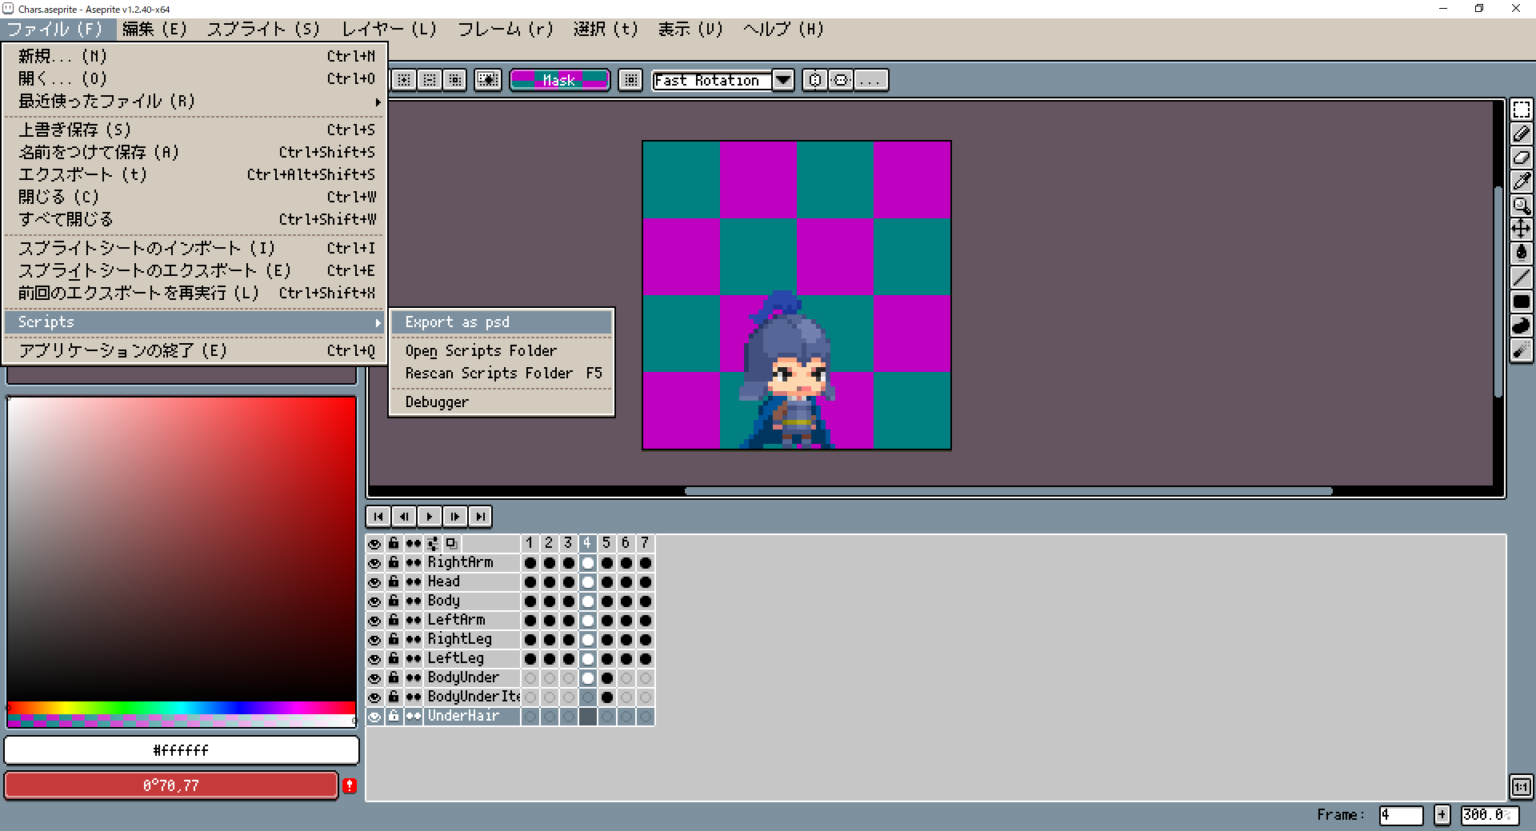The image size is (1536, 831).
Task: Select the Rectangular Marquee tool
Action: [x=1522, y=110]
